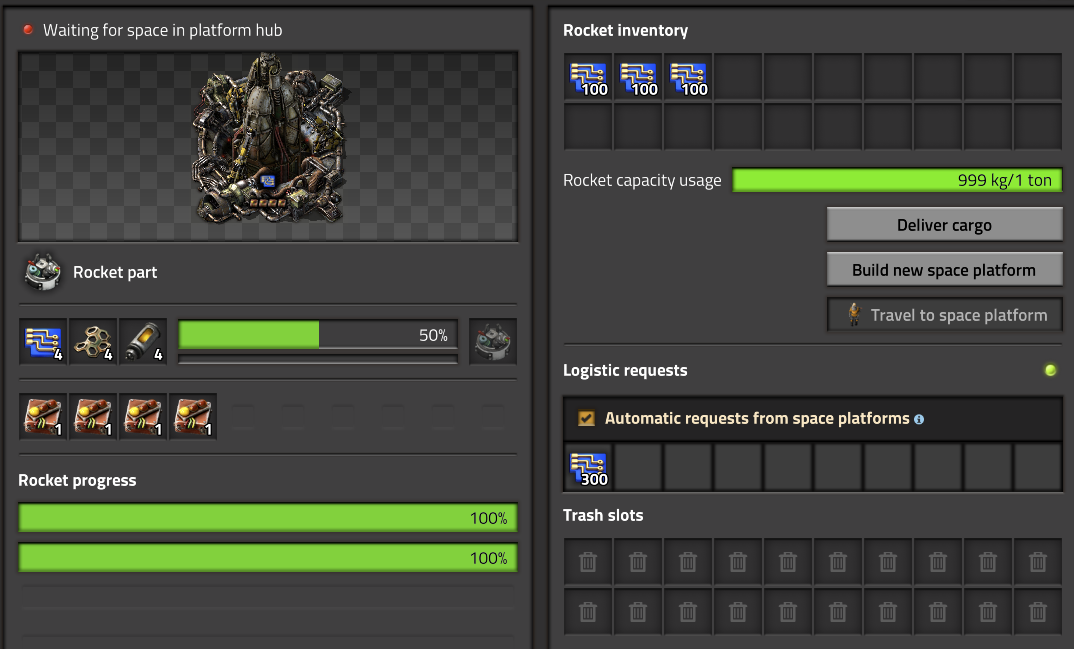Image resolution: width=1074 pixels, height=649 pixels.
Task: Click the Deliver cargo button
Action: click(945, 225)
